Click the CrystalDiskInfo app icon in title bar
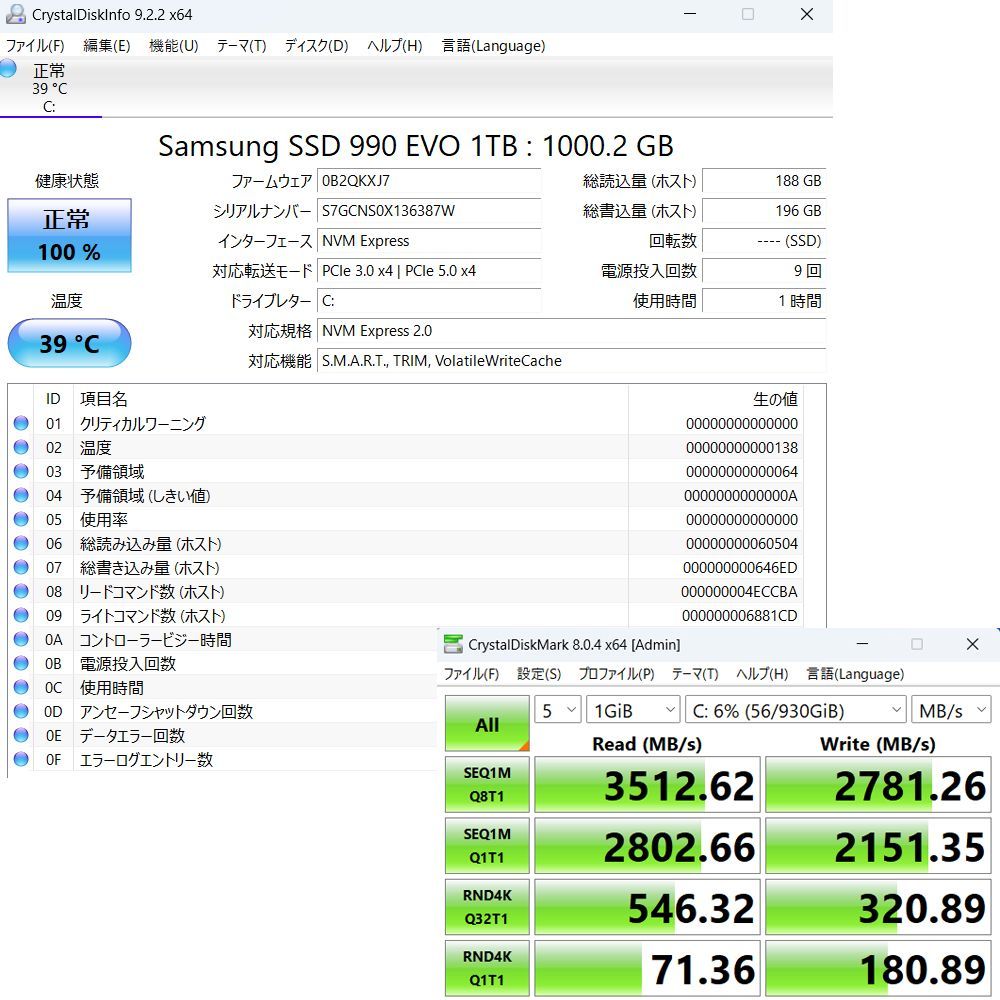1000x1000 pixels. (15, 14)
